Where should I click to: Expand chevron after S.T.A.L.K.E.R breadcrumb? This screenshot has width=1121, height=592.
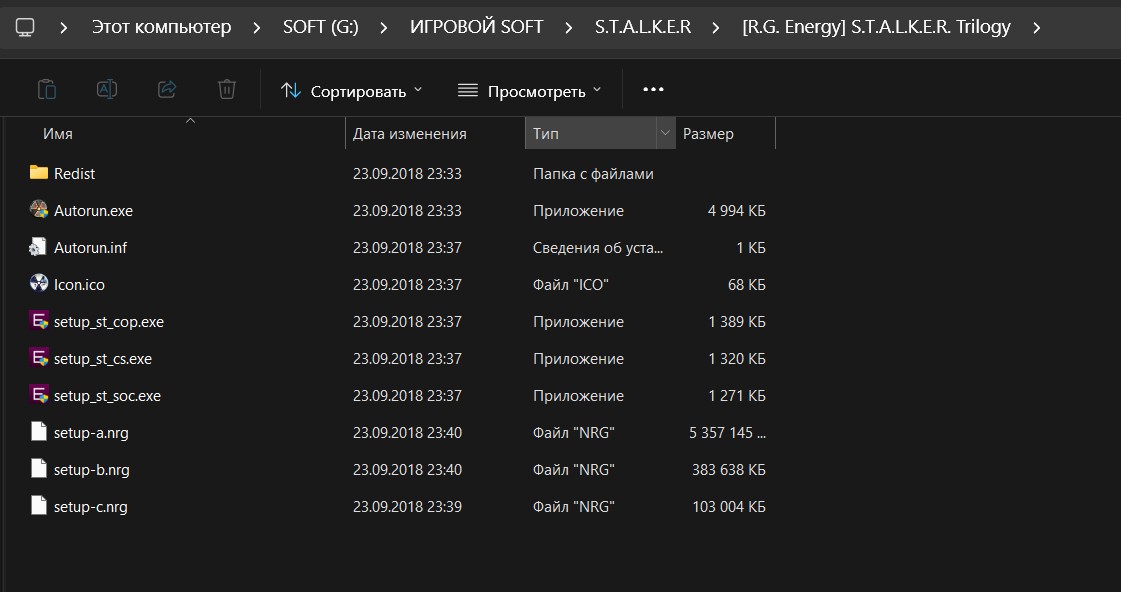pos(716,28)
